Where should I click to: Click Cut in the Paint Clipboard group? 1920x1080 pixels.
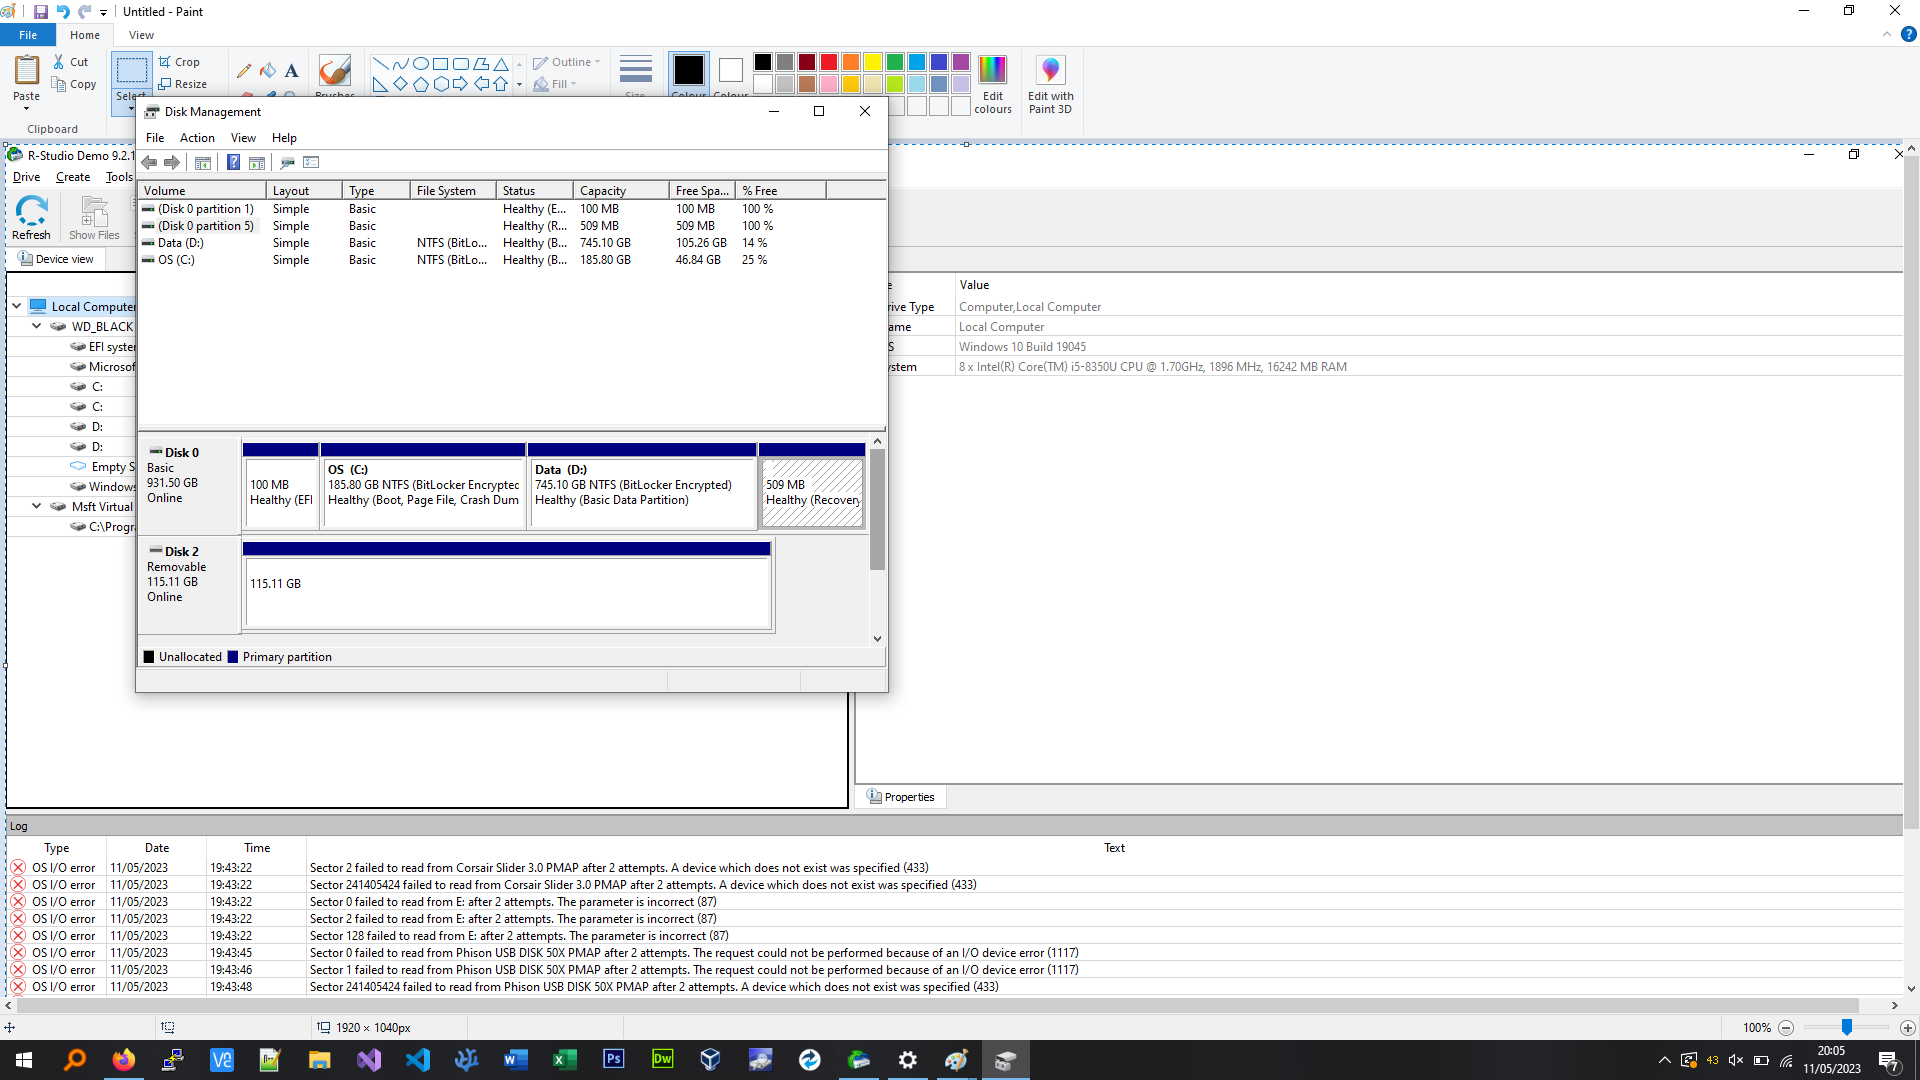pos(71,62)
